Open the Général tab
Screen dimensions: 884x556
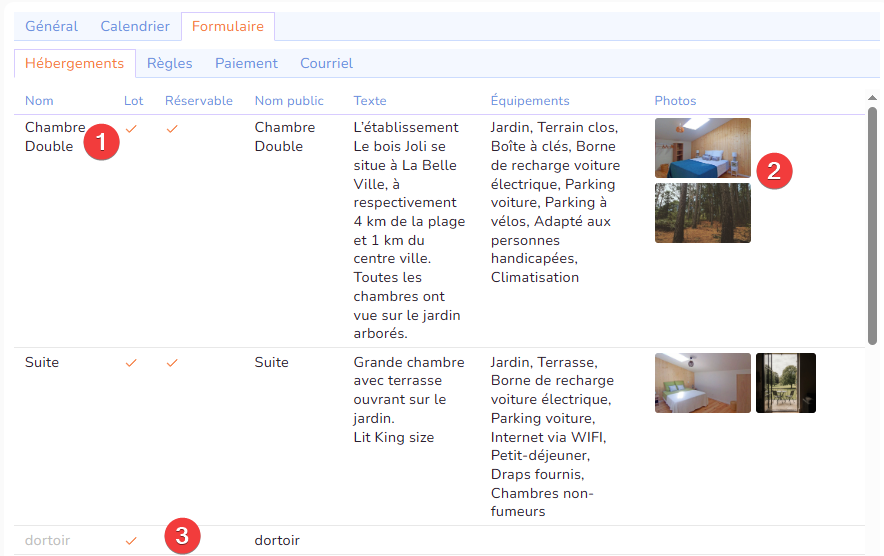(x=51, y=26)
